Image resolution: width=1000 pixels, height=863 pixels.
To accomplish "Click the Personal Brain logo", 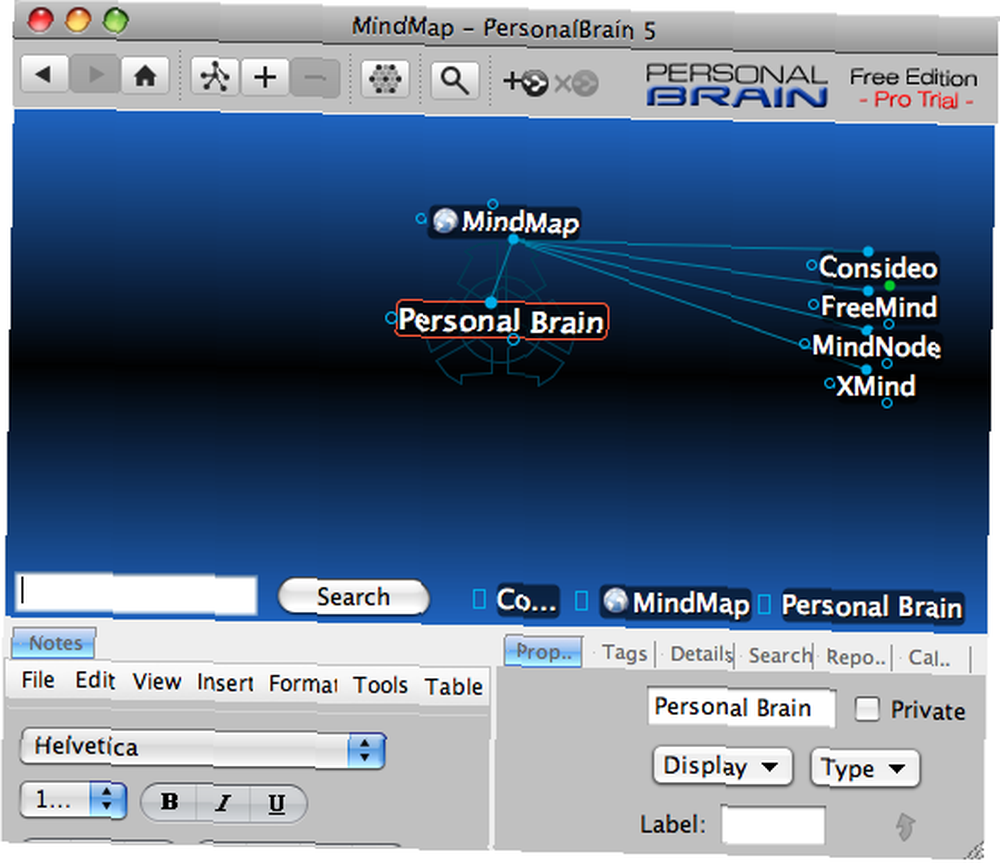I will click(737, 85).
